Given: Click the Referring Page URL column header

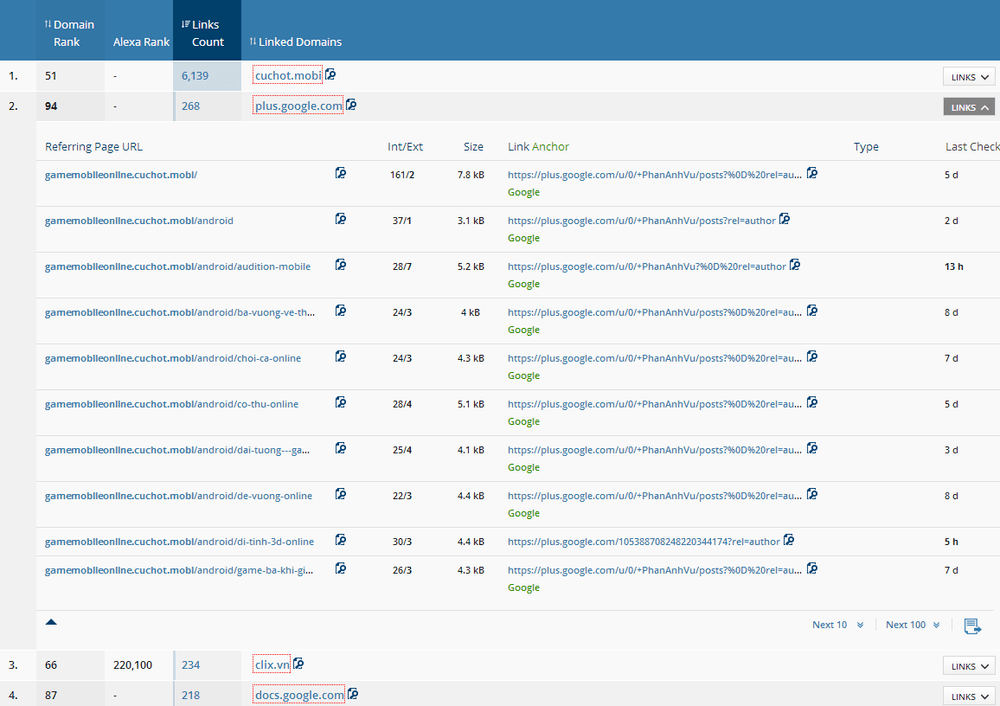Looking at the screenshot, I should pyautogui.click(x=94, y=147).
